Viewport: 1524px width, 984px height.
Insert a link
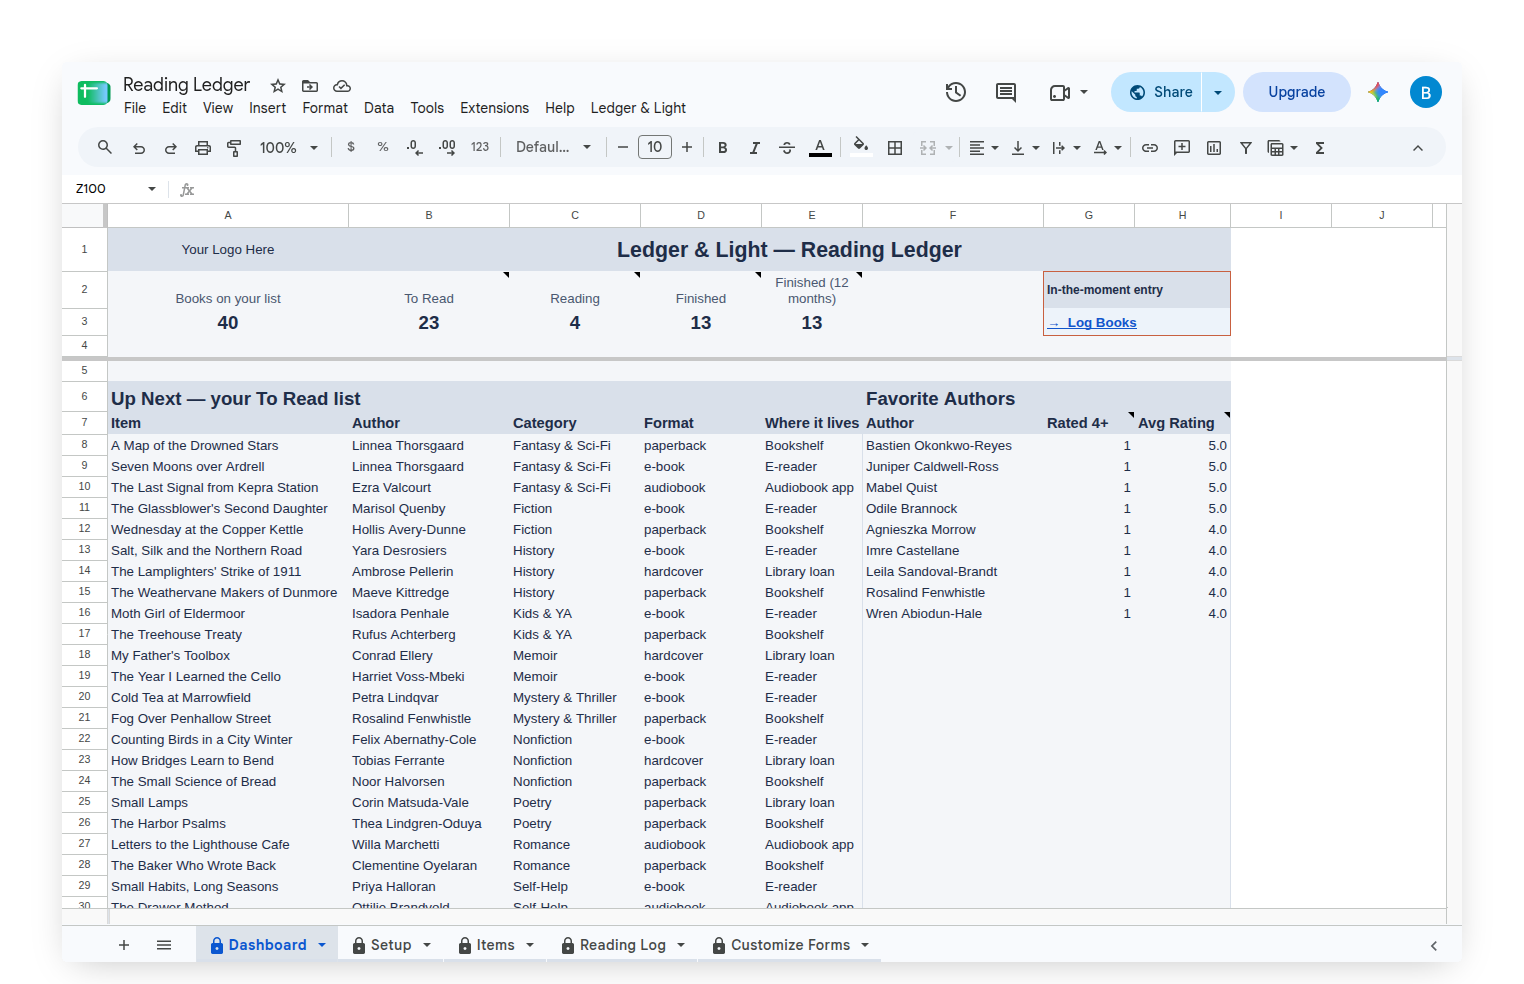pos(1150,148)
